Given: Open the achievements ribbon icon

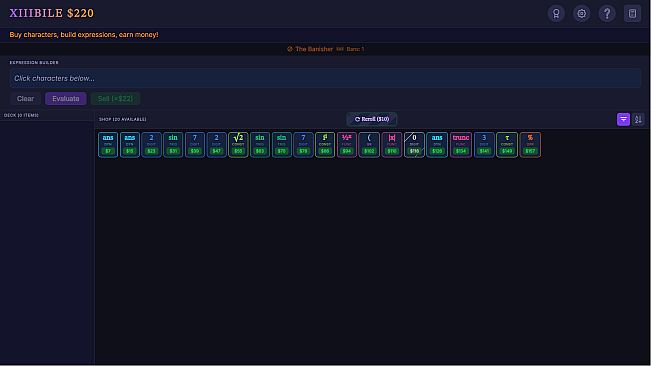Looking at the screenshot, I should [x=556, y=13].
